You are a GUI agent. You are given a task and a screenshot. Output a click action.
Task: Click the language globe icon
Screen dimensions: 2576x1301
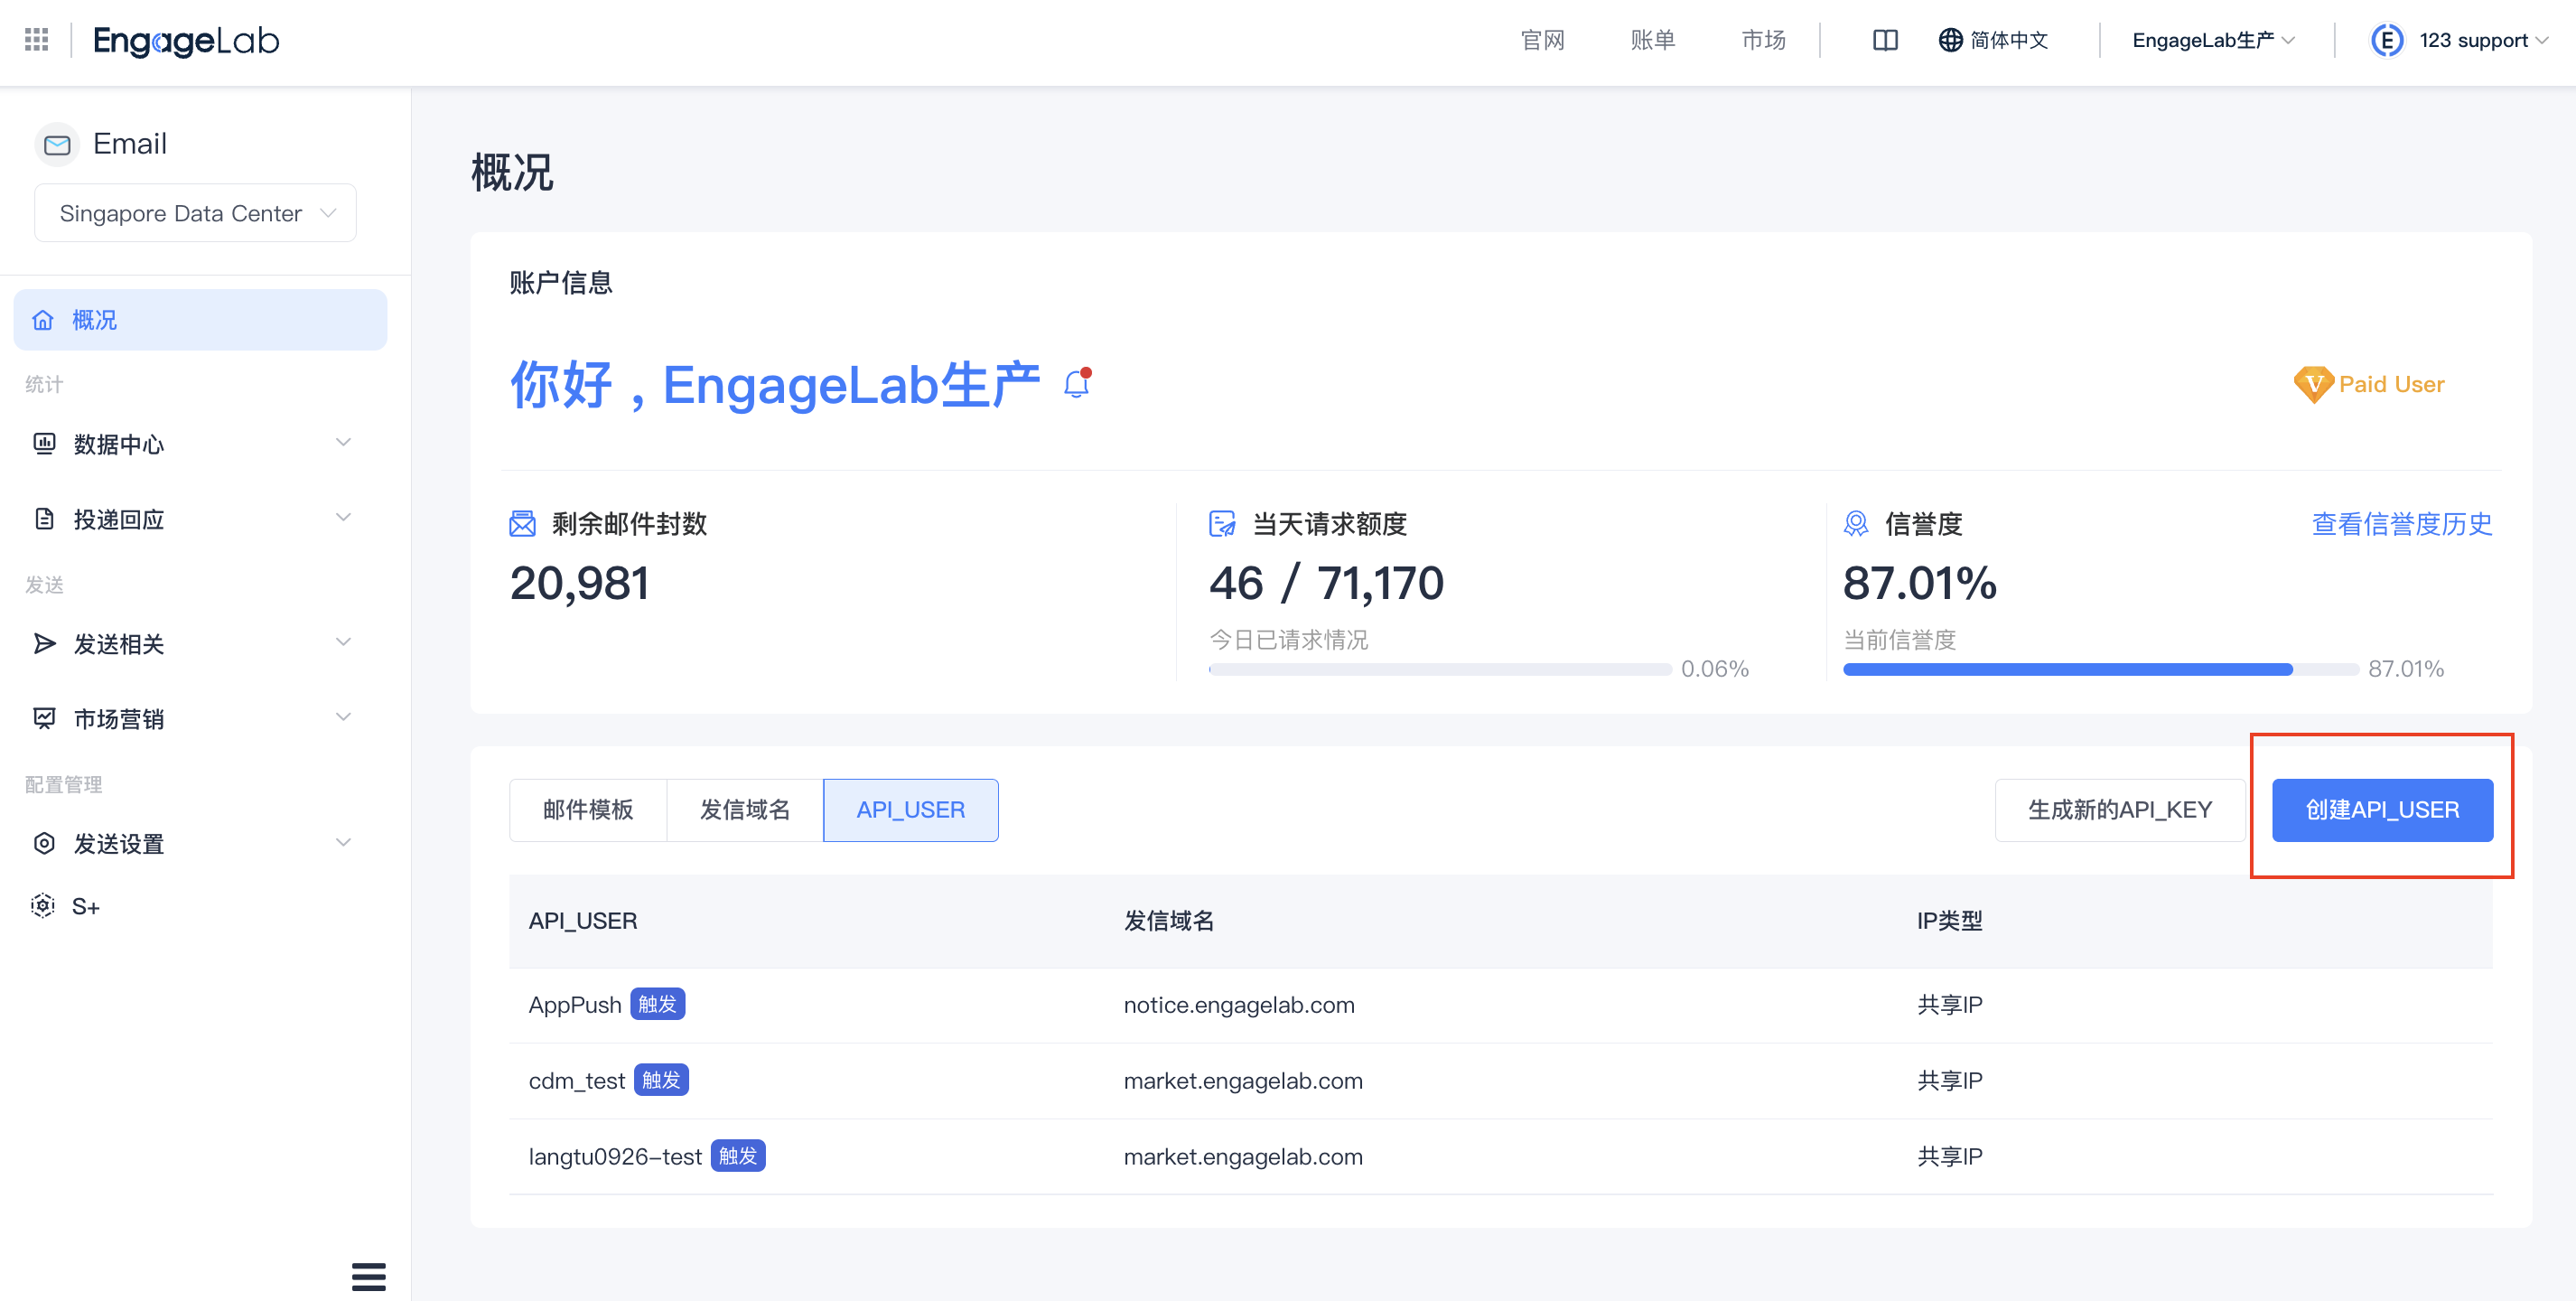click(1949, 40)
